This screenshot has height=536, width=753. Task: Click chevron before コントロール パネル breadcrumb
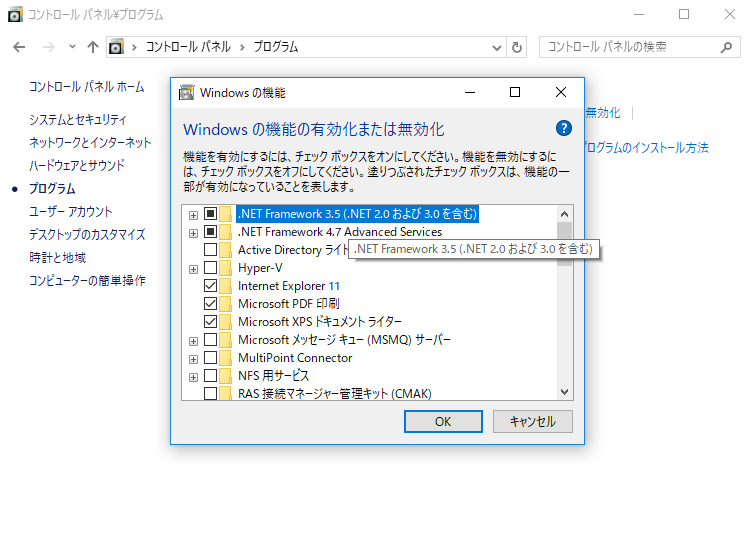[x=134, y=47]
